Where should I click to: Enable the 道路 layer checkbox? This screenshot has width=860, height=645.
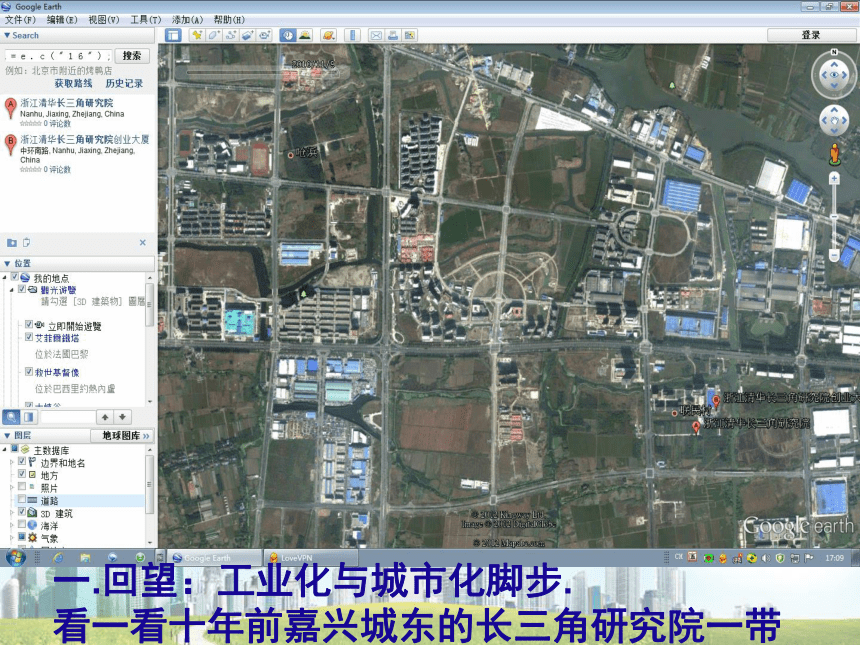point(22,500)
